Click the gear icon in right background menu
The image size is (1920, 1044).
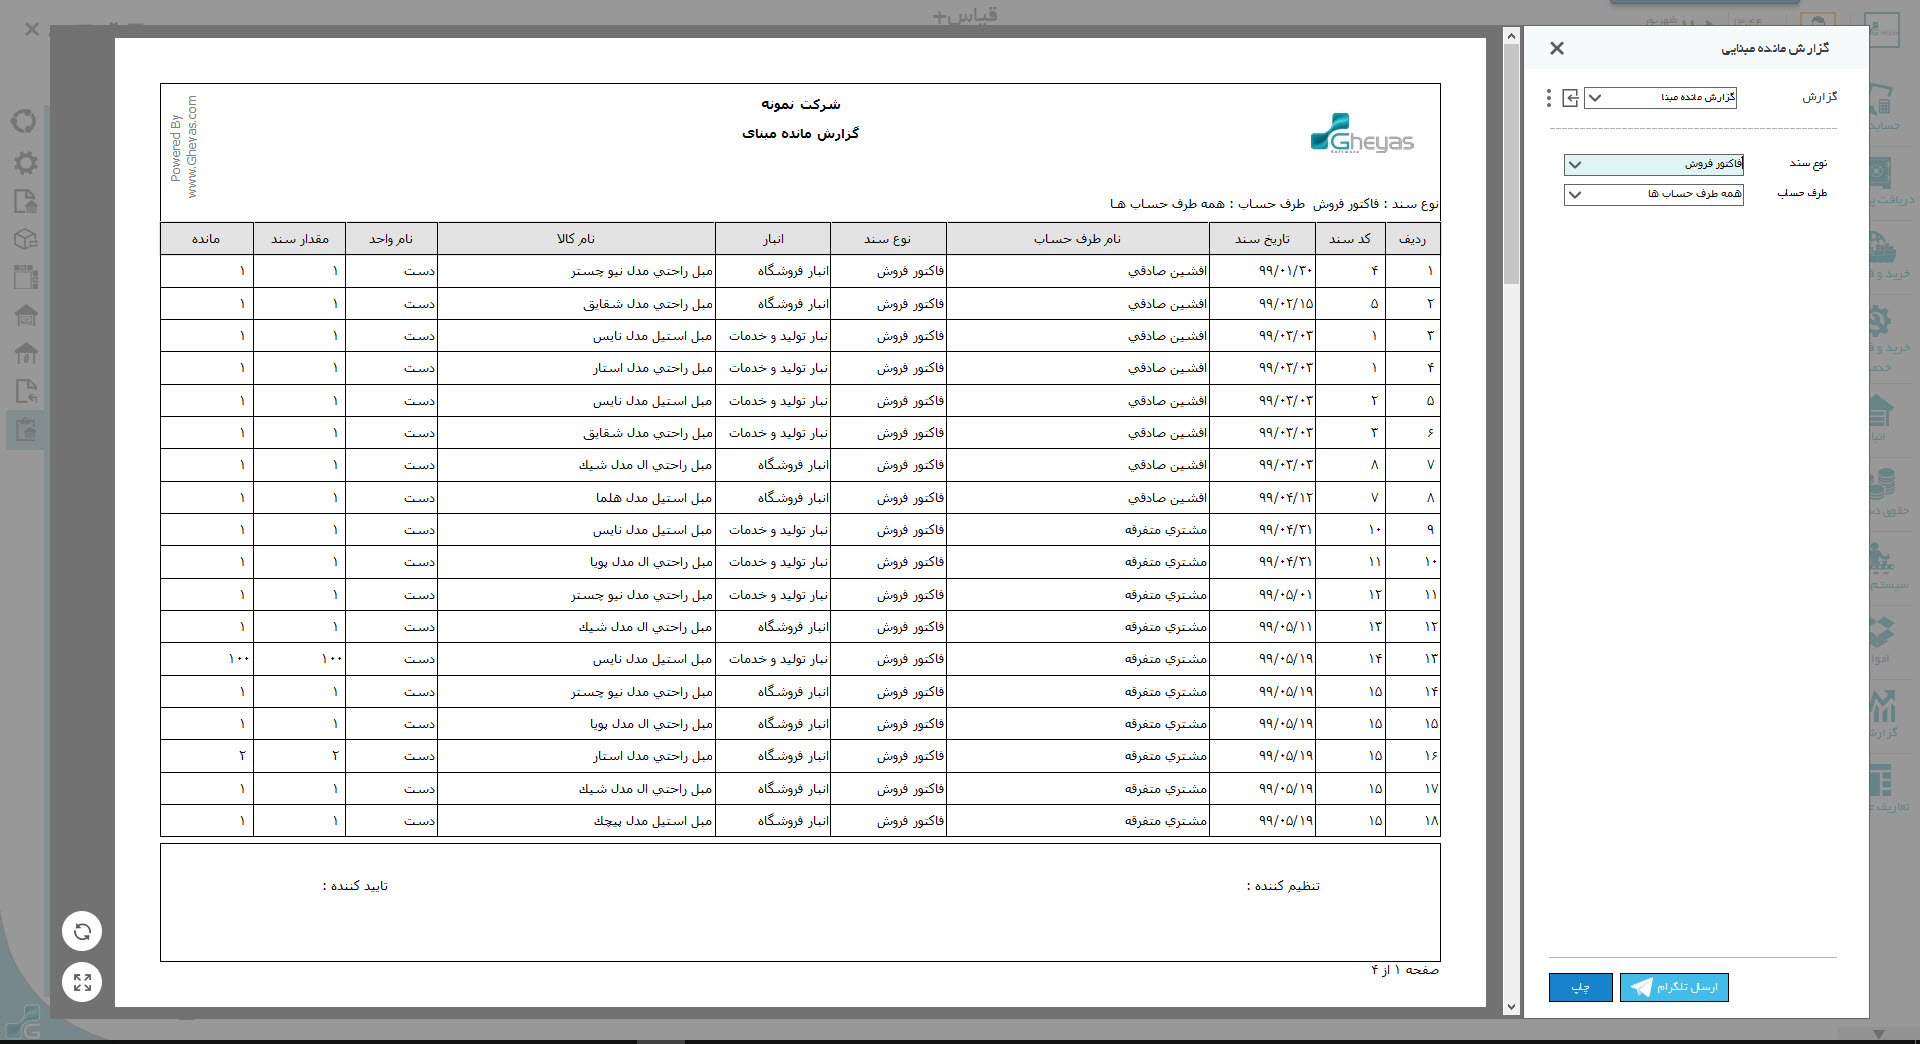point(1879,322)
